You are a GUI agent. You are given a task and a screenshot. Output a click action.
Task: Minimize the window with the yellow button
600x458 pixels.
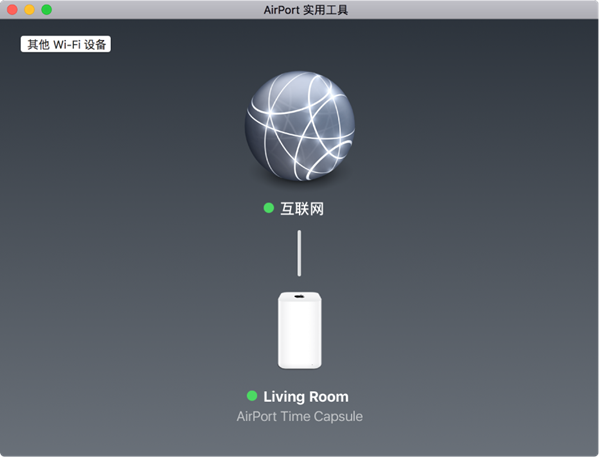point(30,9)
